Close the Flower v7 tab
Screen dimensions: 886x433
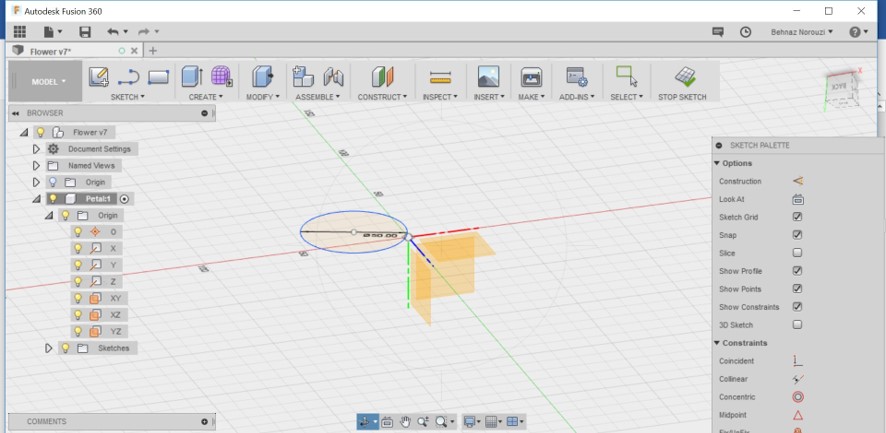[x=134, y=51]
